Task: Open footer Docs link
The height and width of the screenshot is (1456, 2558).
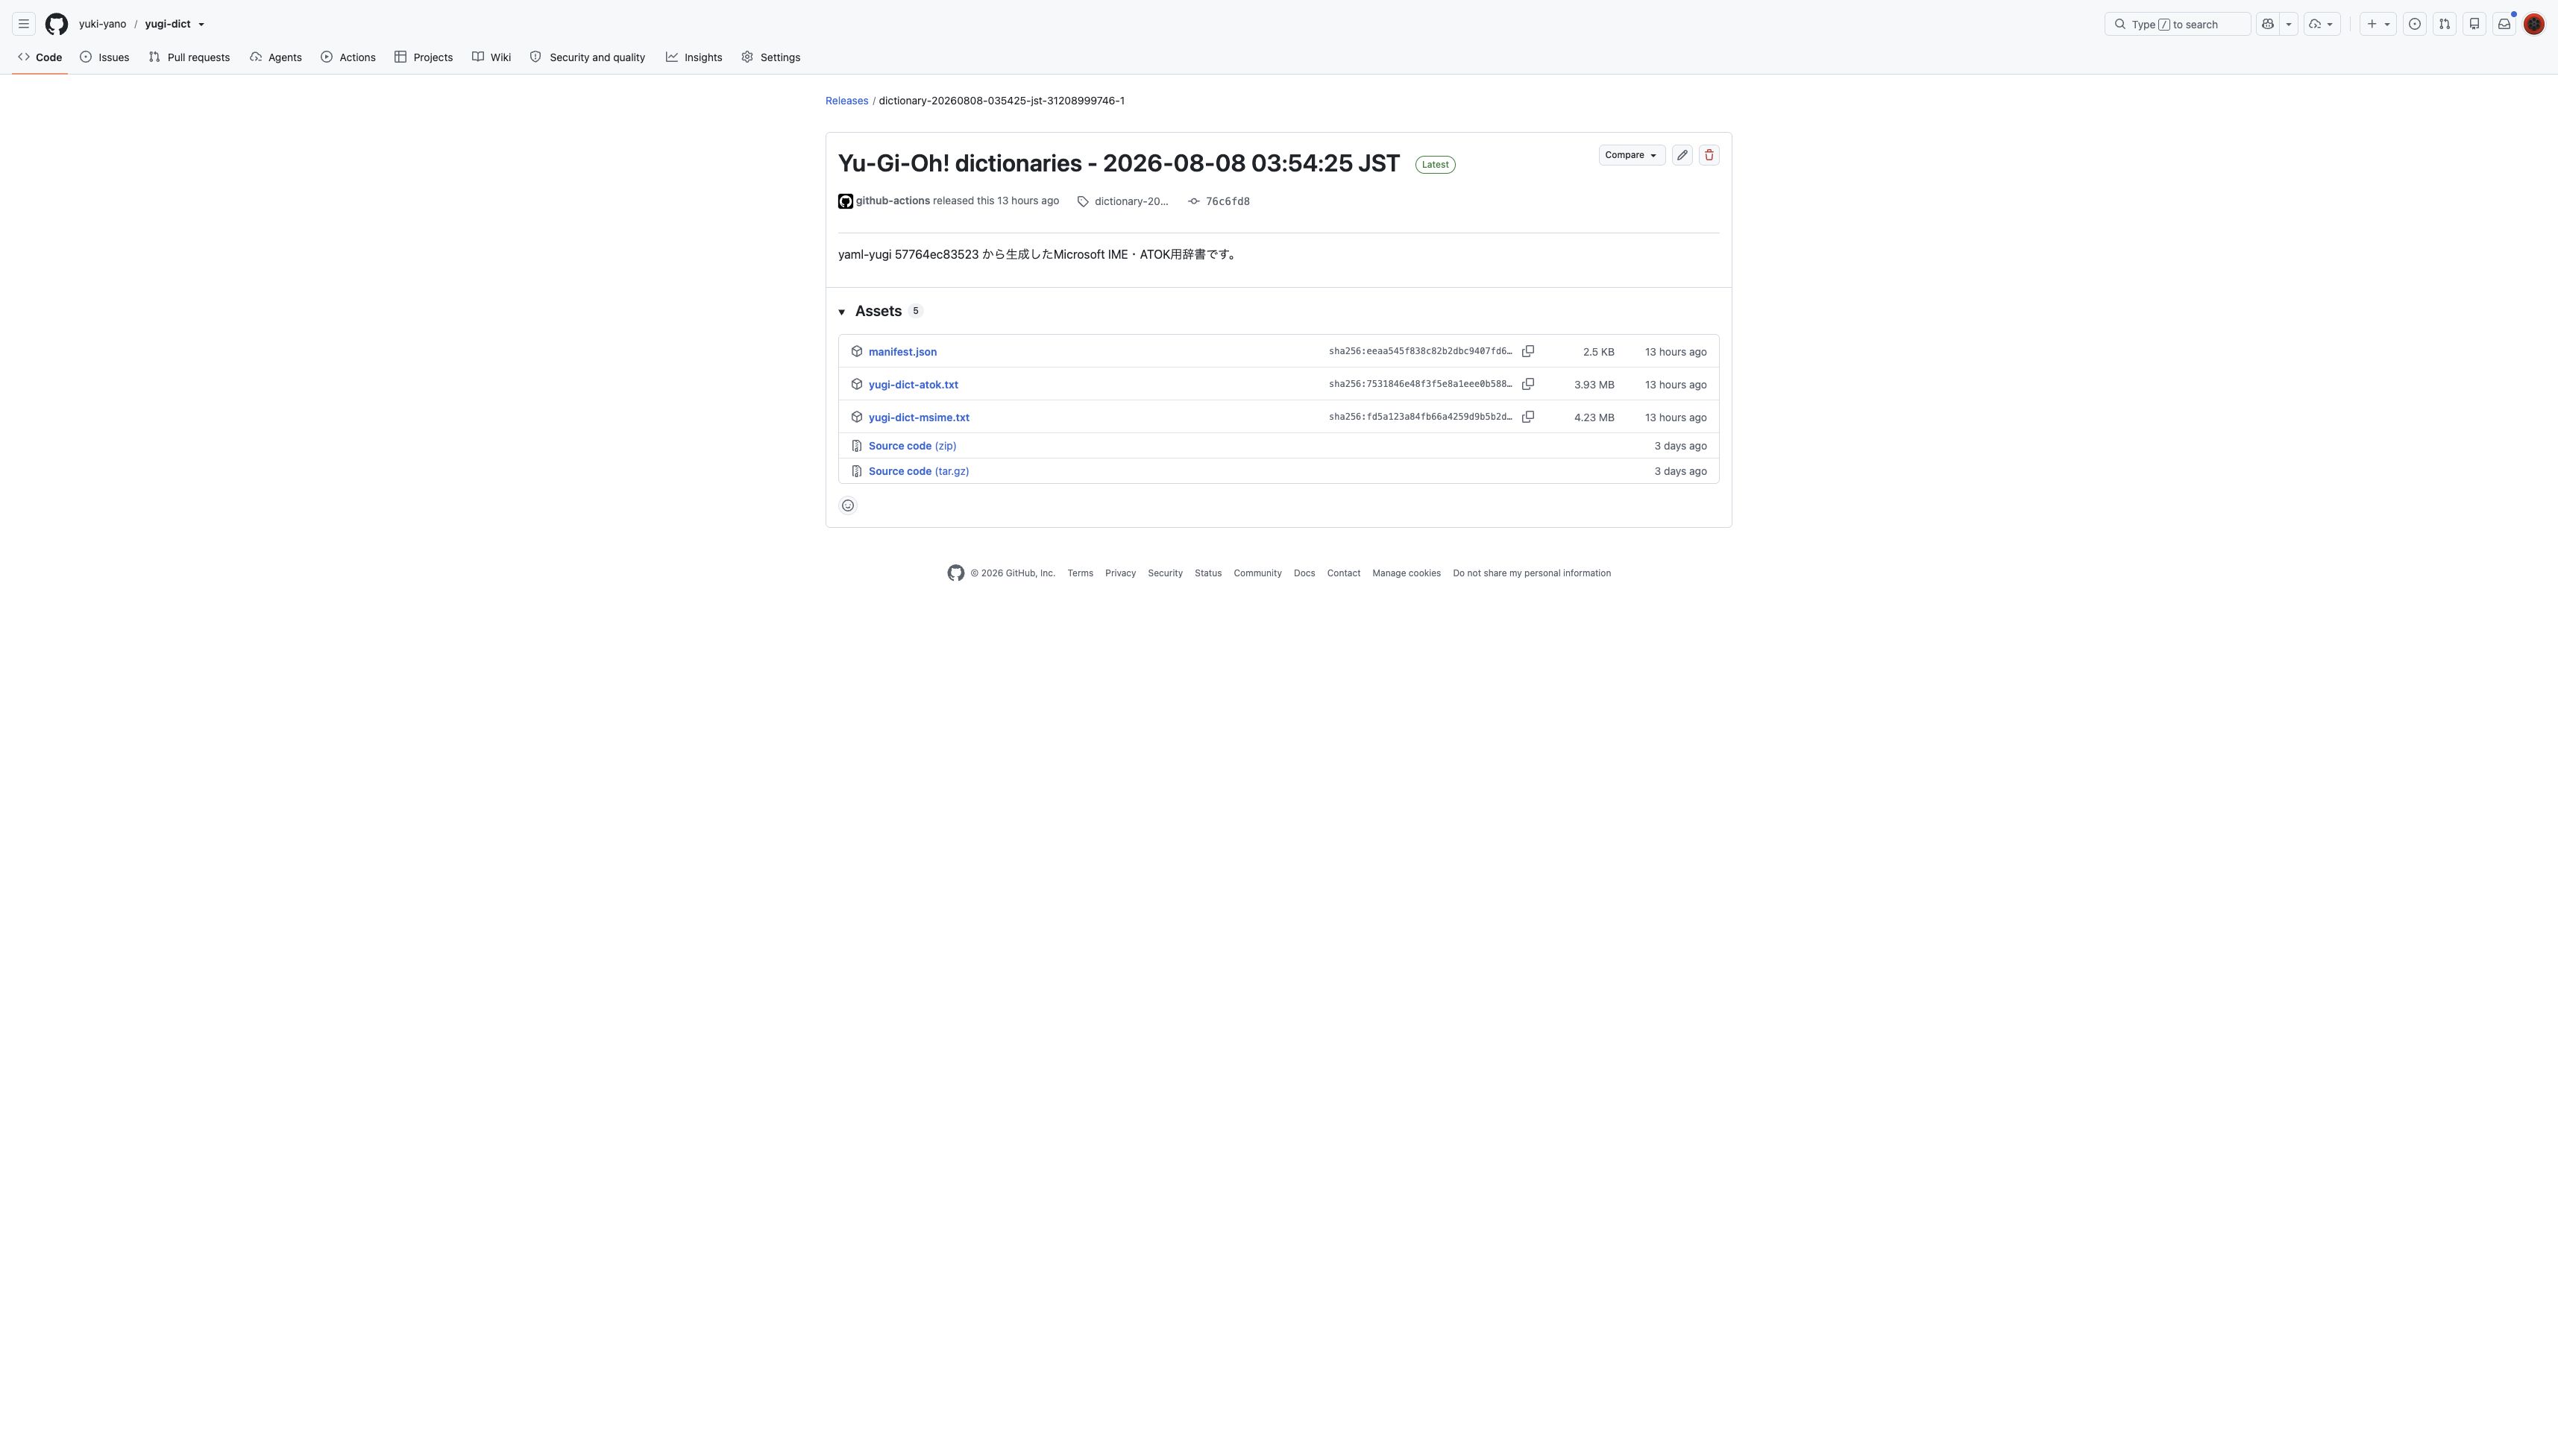Action: (1304, 573)
